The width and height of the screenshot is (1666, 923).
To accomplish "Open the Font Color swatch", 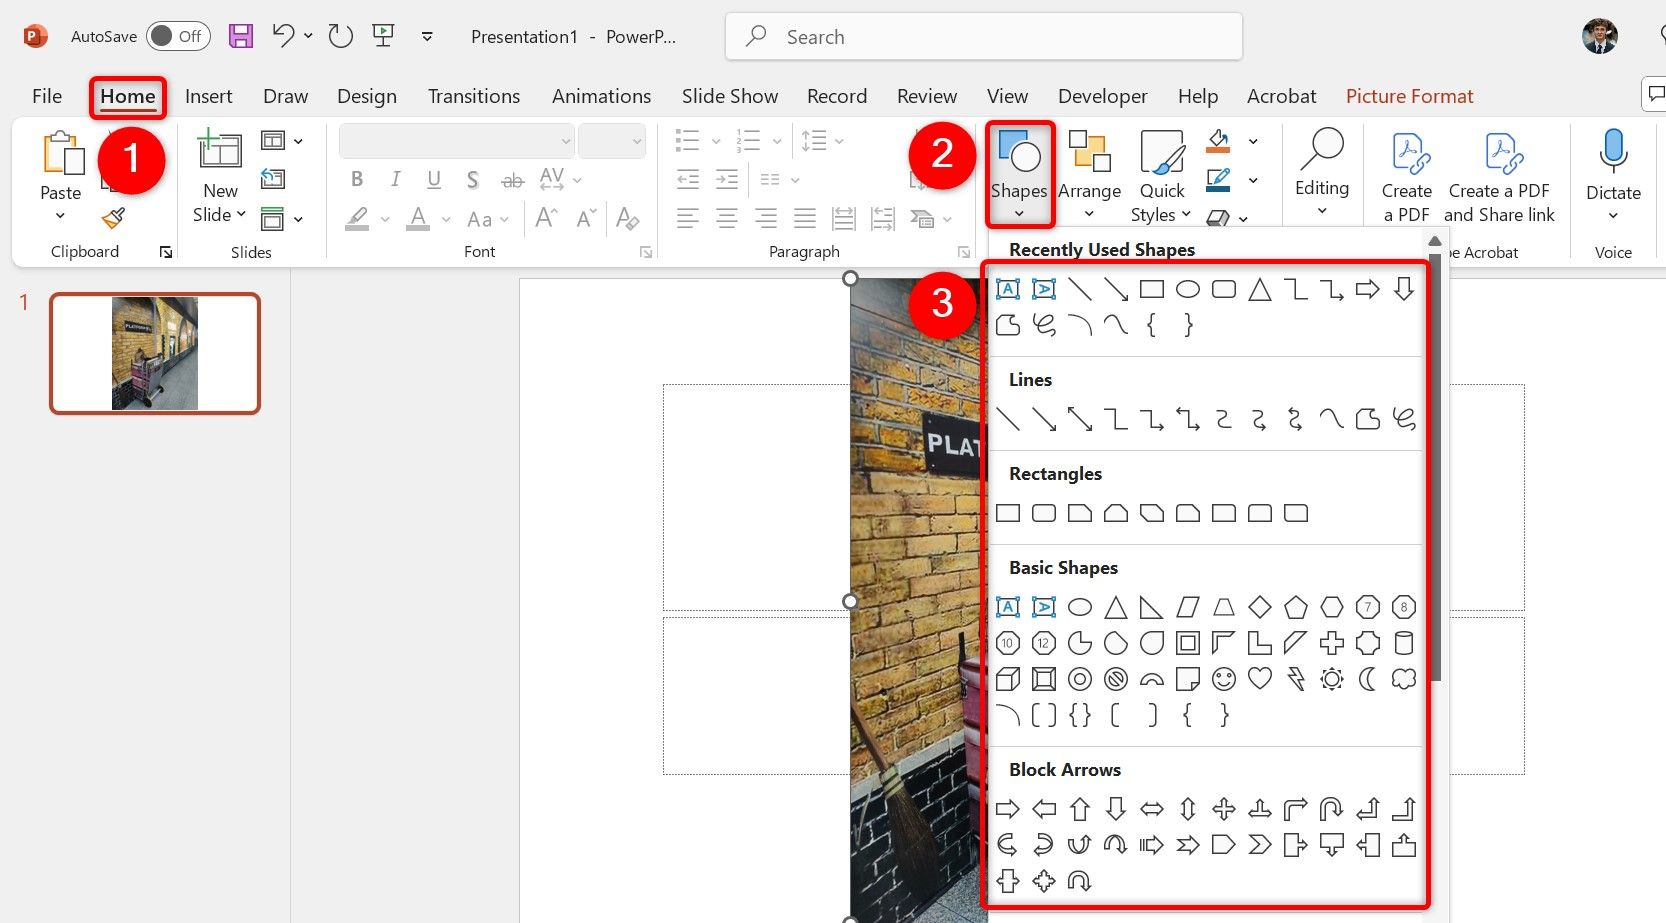I will [418, 218].
